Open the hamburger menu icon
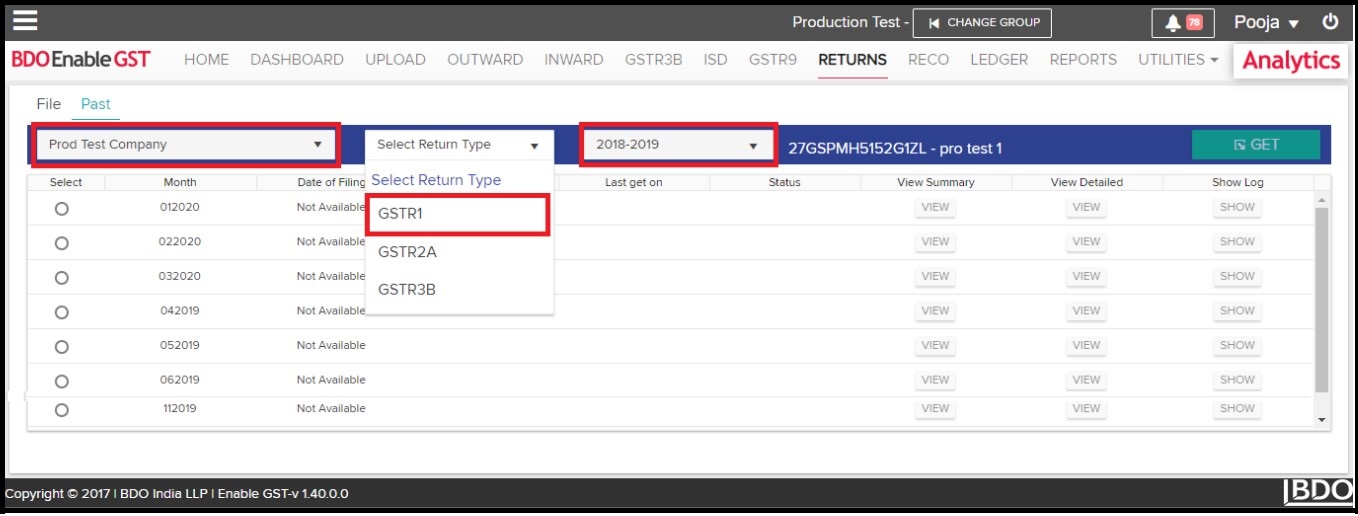Viewport: 1358px width, 516px height. pos(24,21)
